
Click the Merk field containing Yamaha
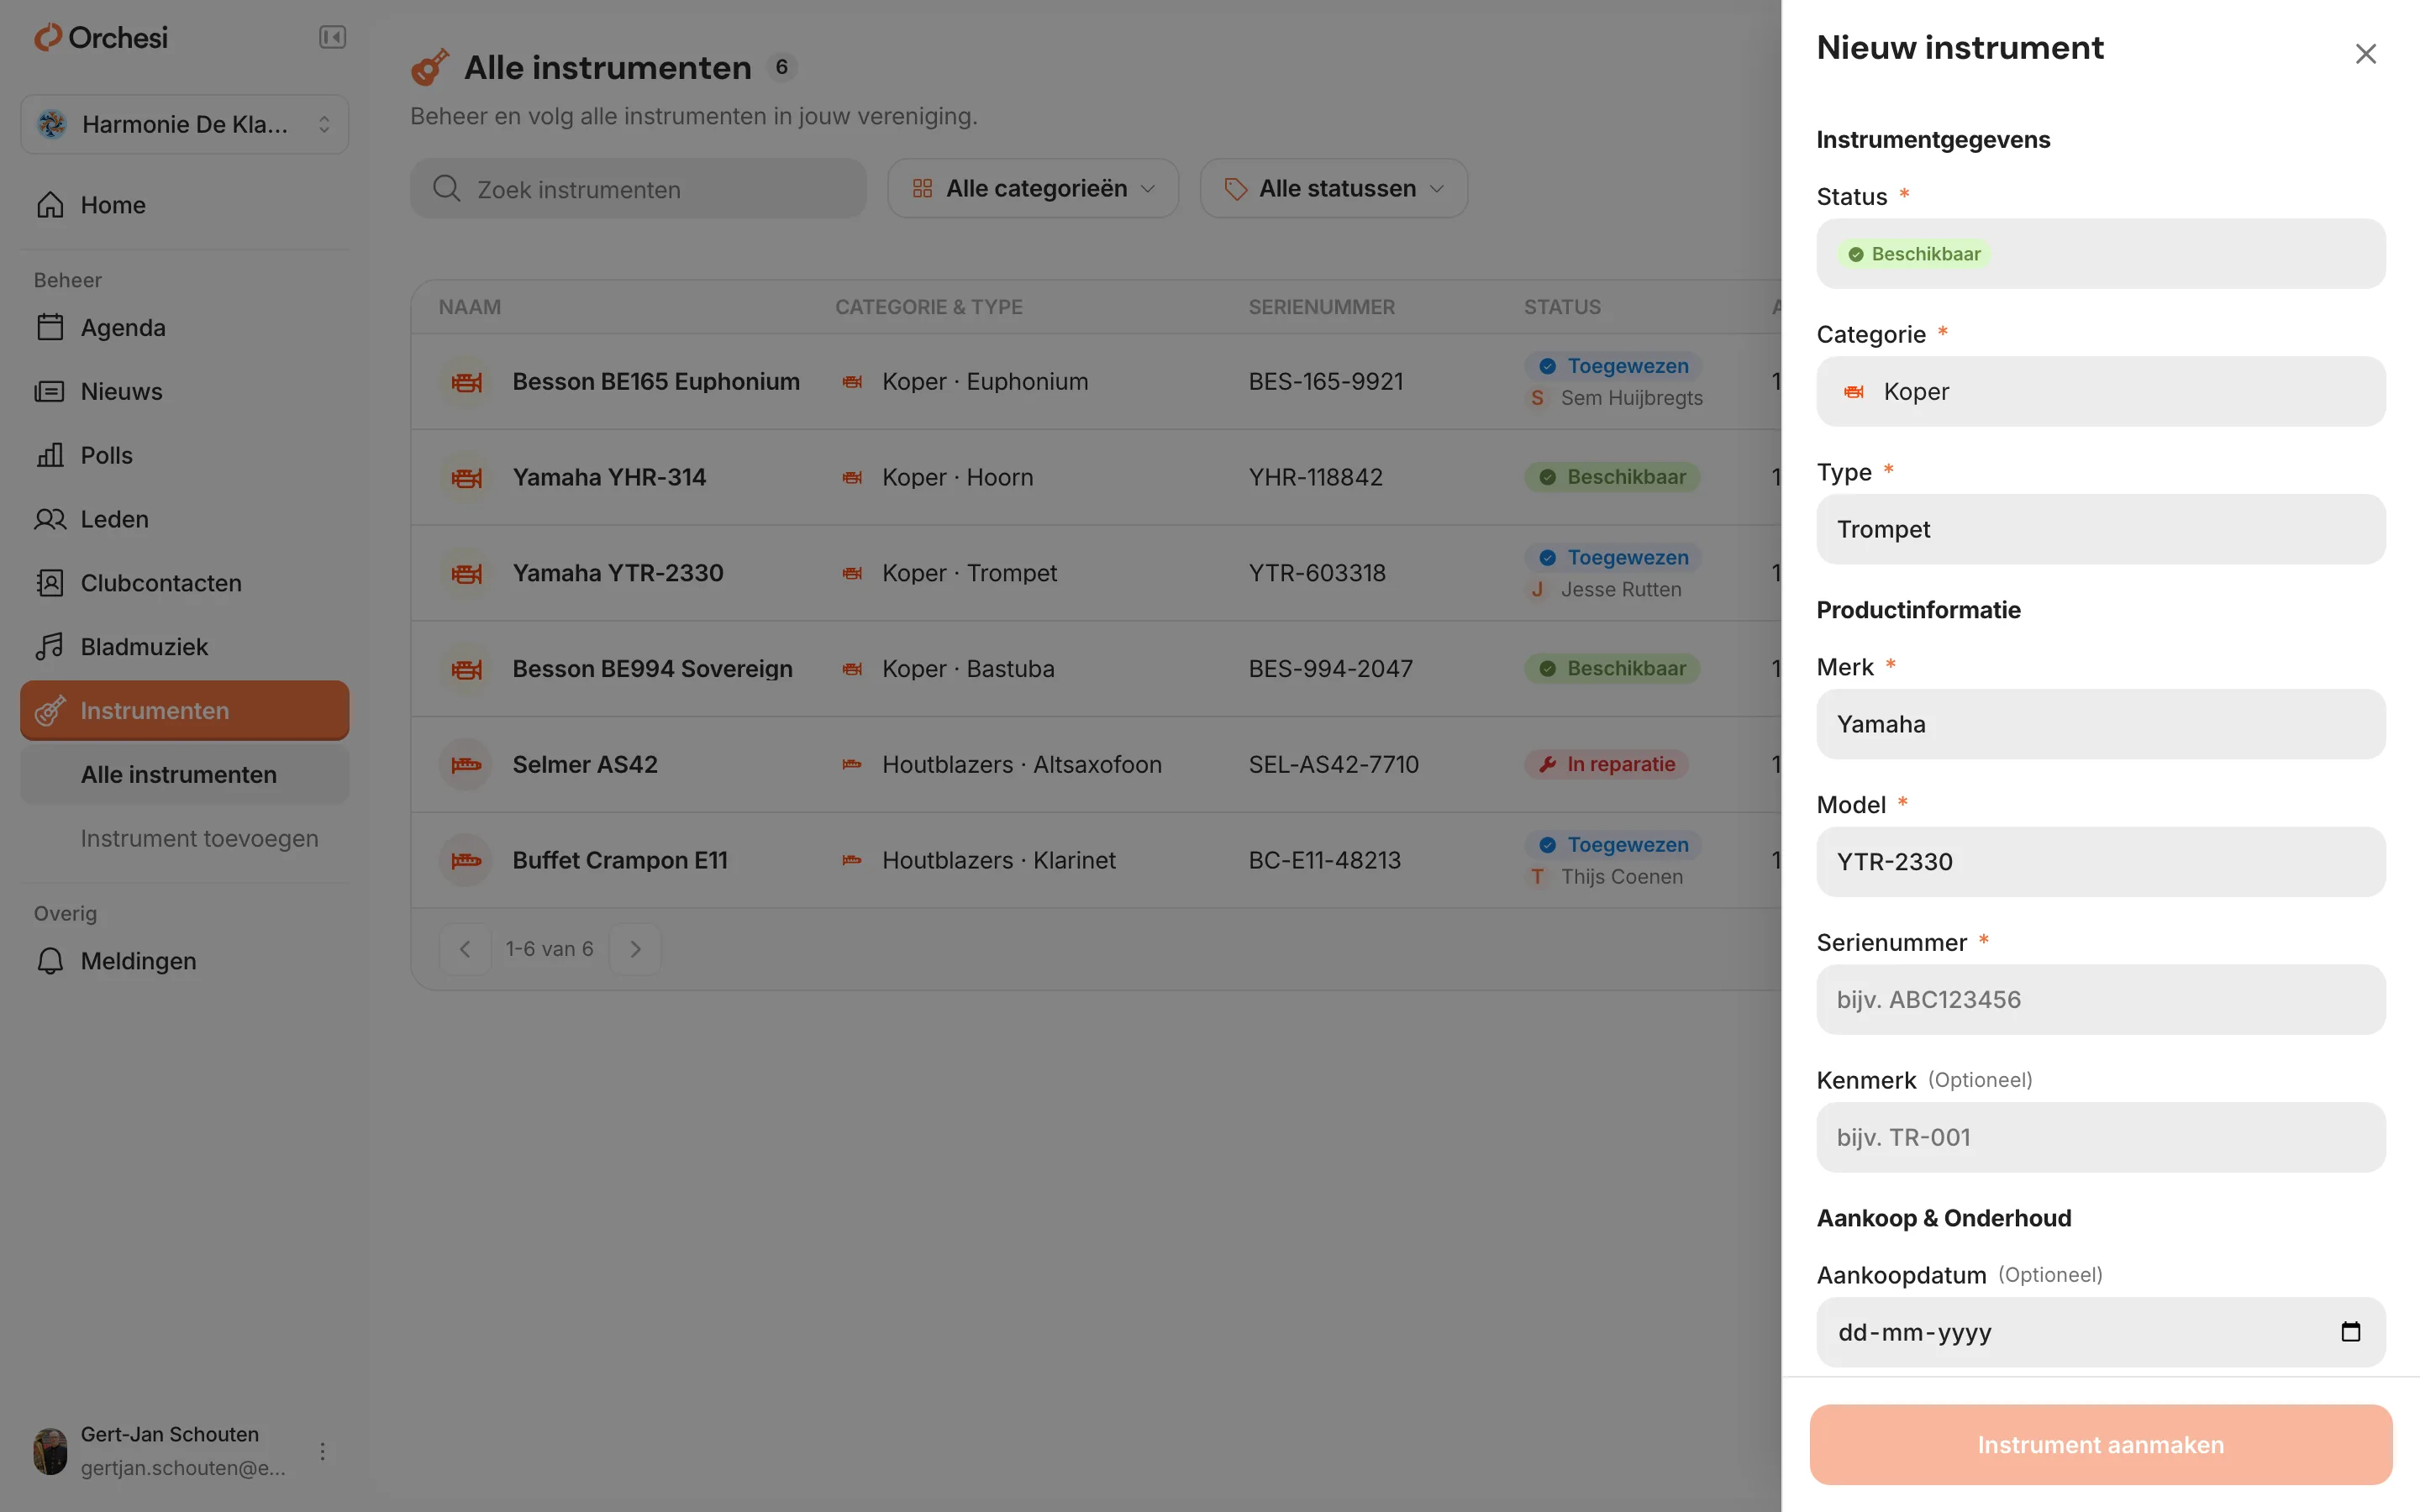[x=2101, y=725]
